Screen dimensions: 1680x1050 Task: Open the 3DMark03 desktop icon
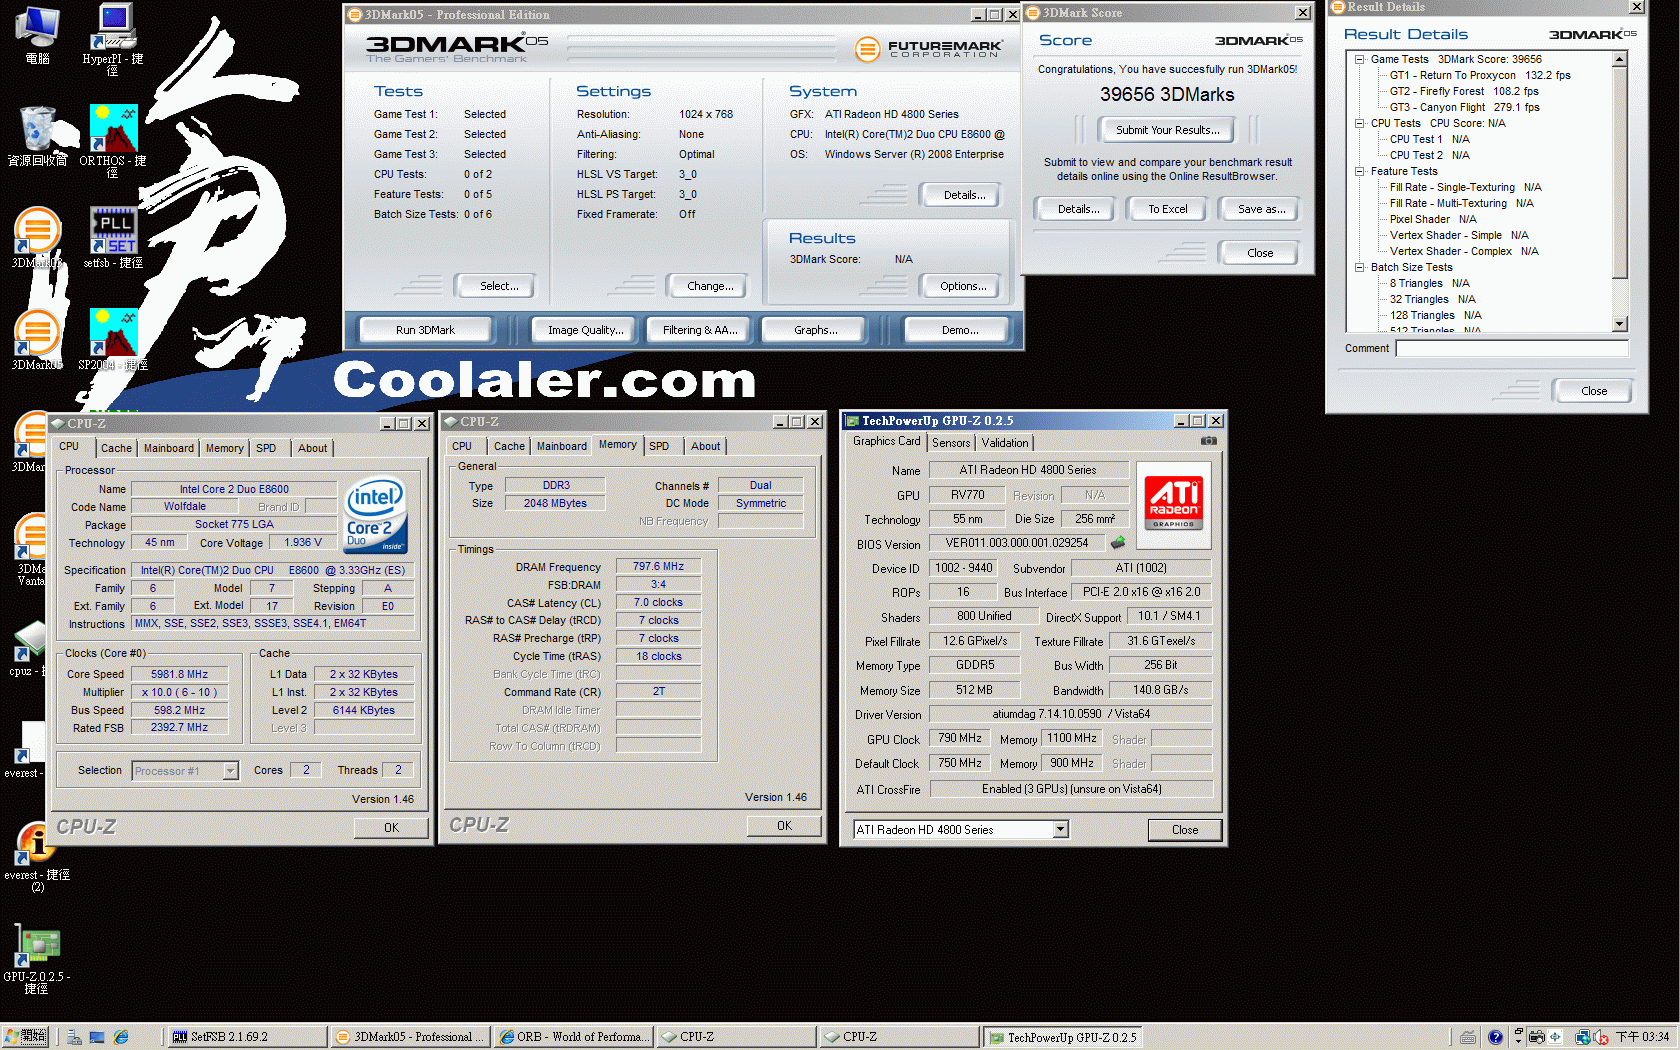[37, 238]
